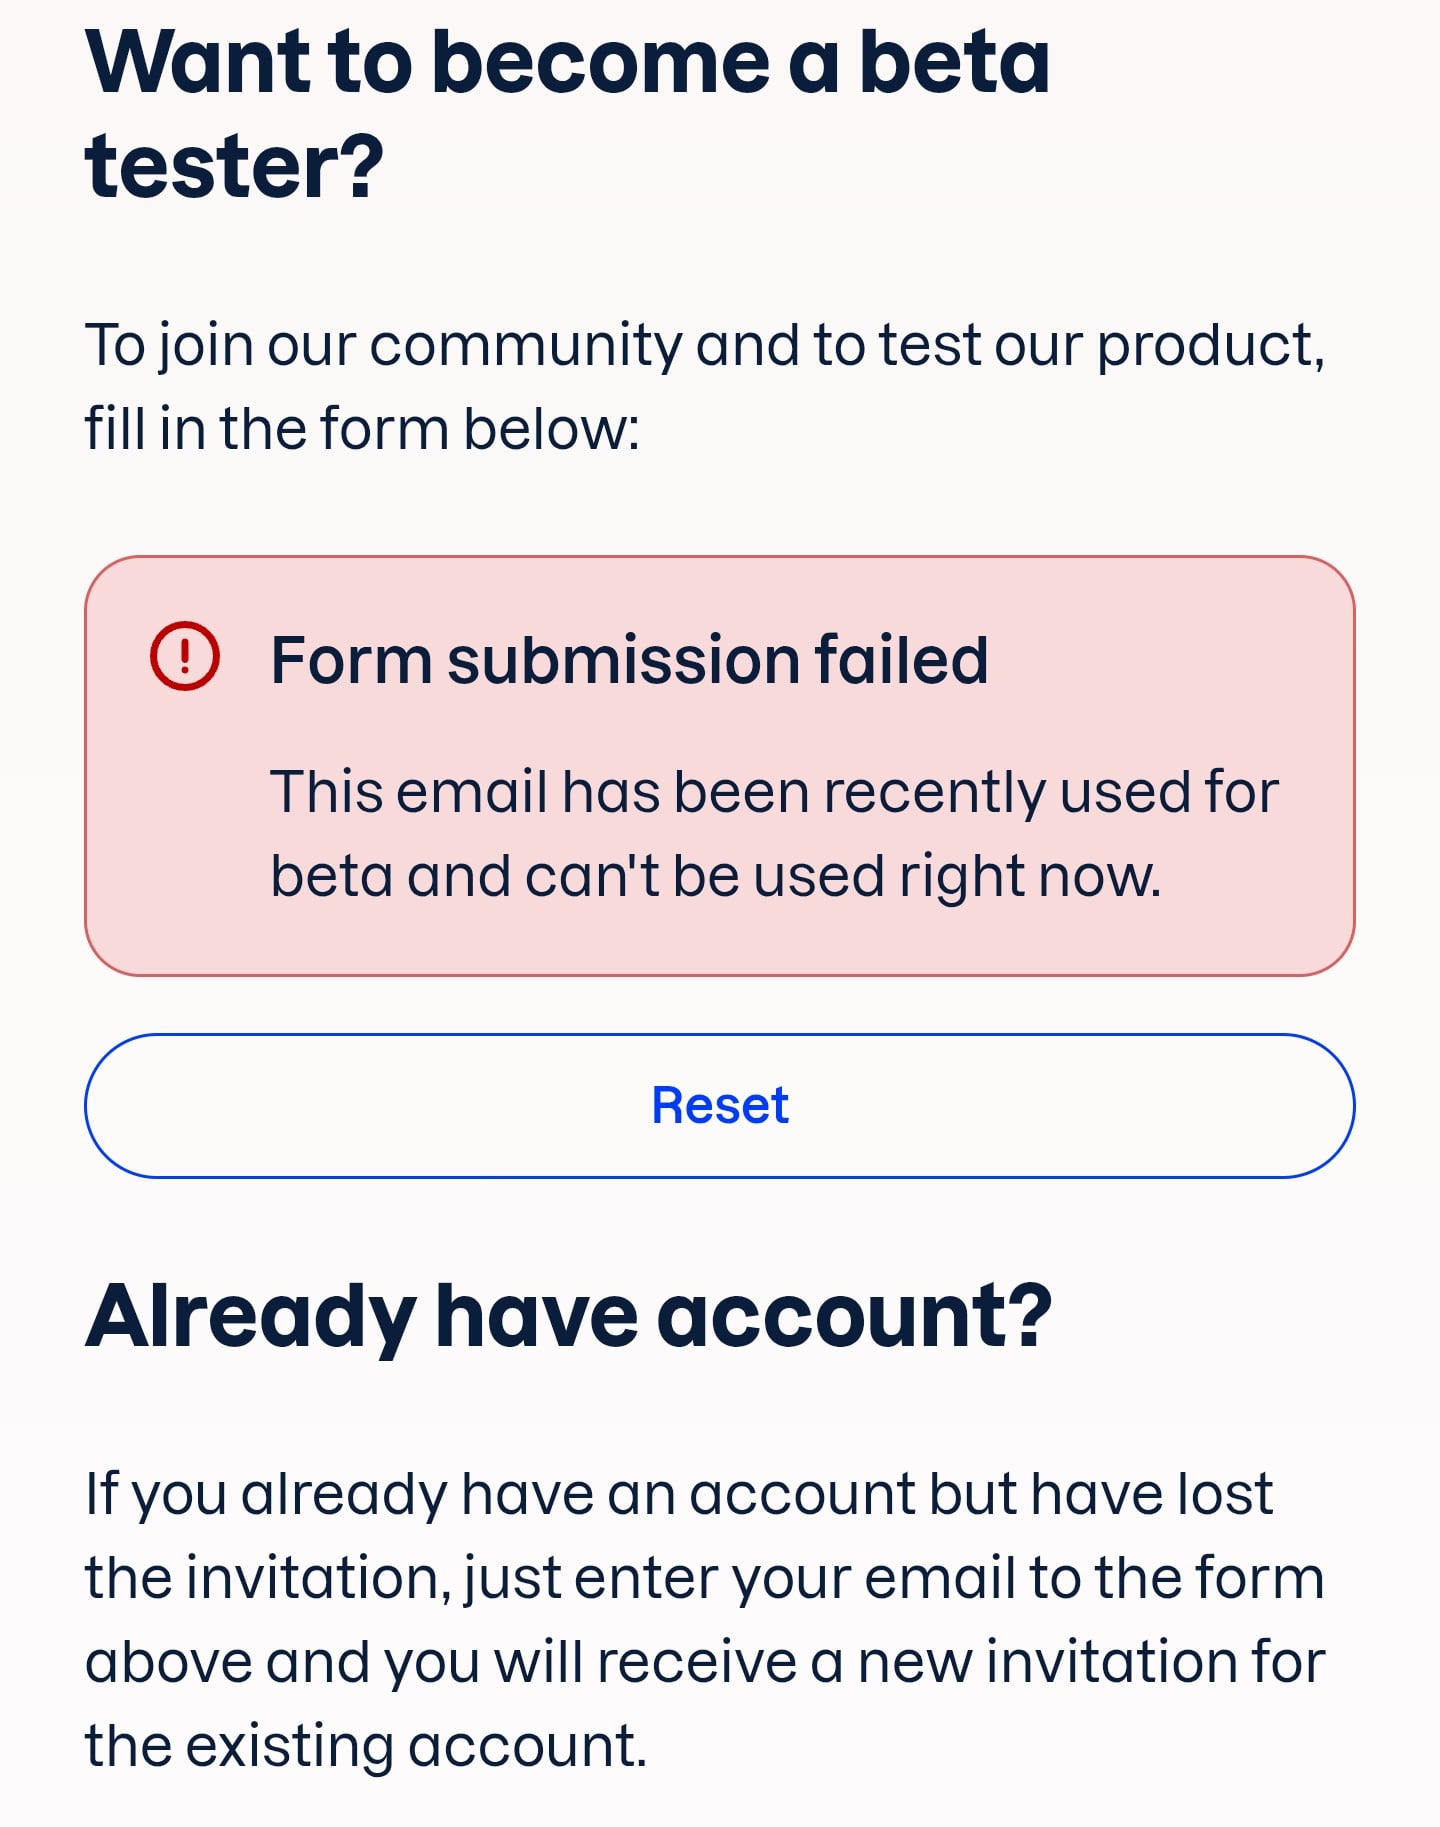Click the 'fill in the form below:' text

pyautogui.click(x=362, y=429)
